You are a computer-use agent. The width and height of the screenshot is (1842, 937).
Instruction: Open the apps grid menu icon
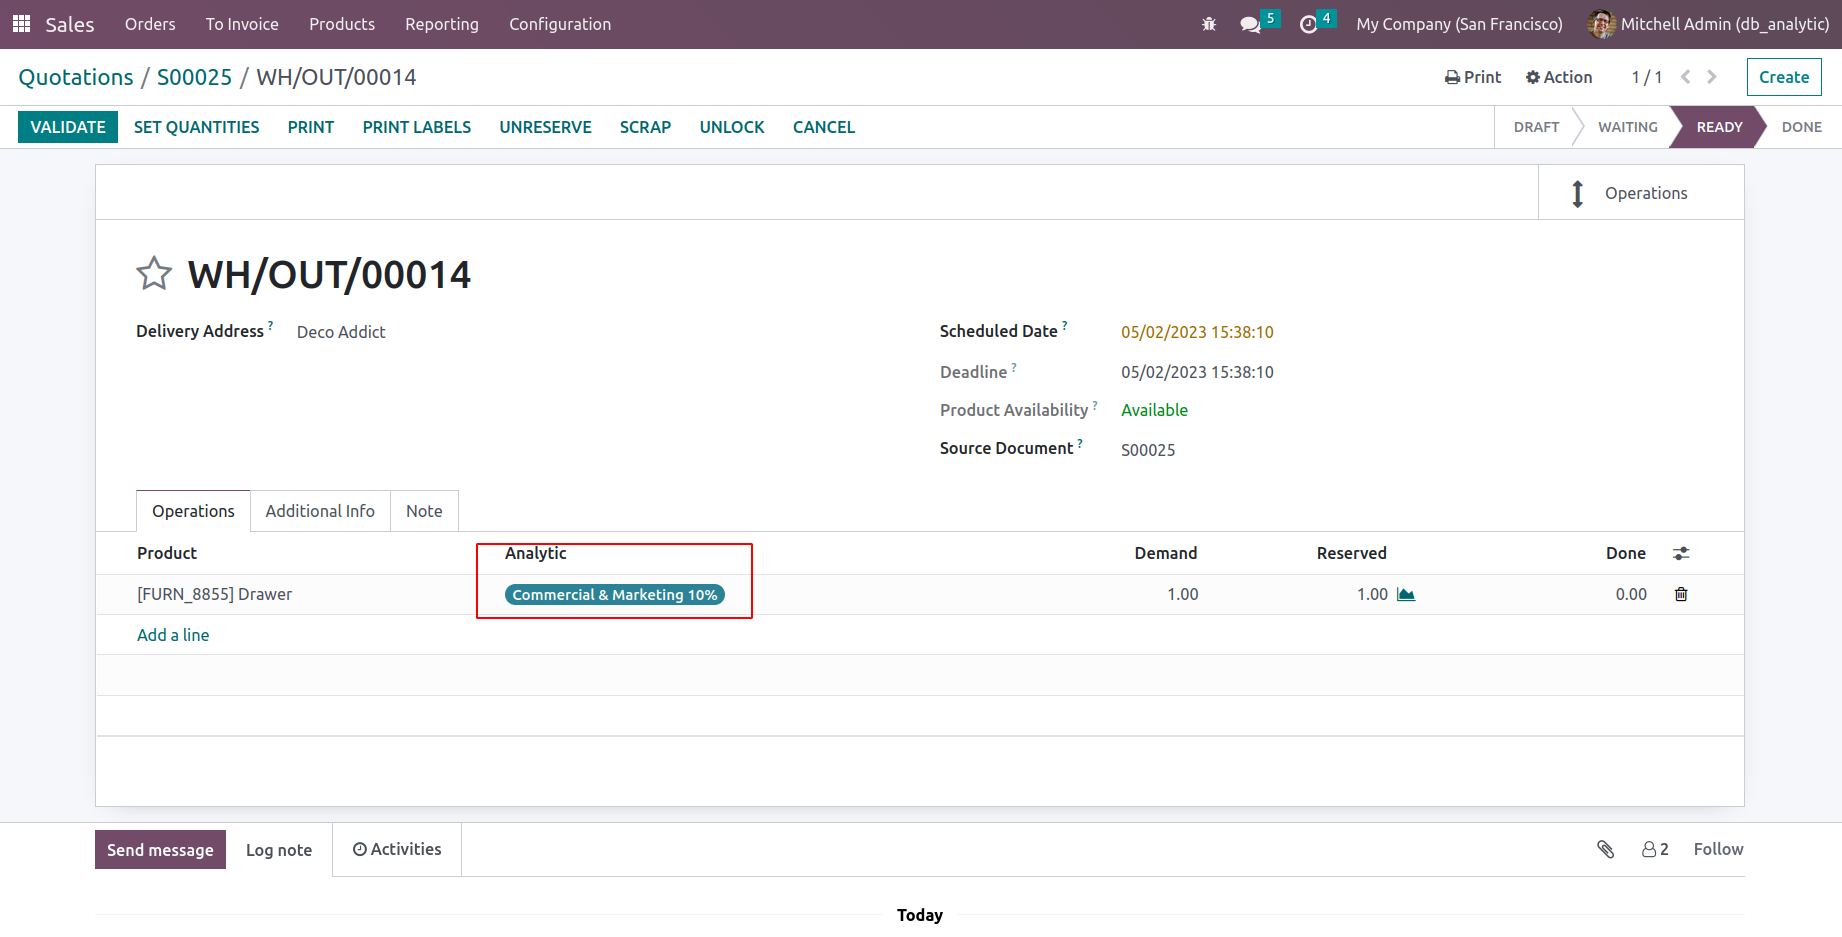click(x=21, y=24)
